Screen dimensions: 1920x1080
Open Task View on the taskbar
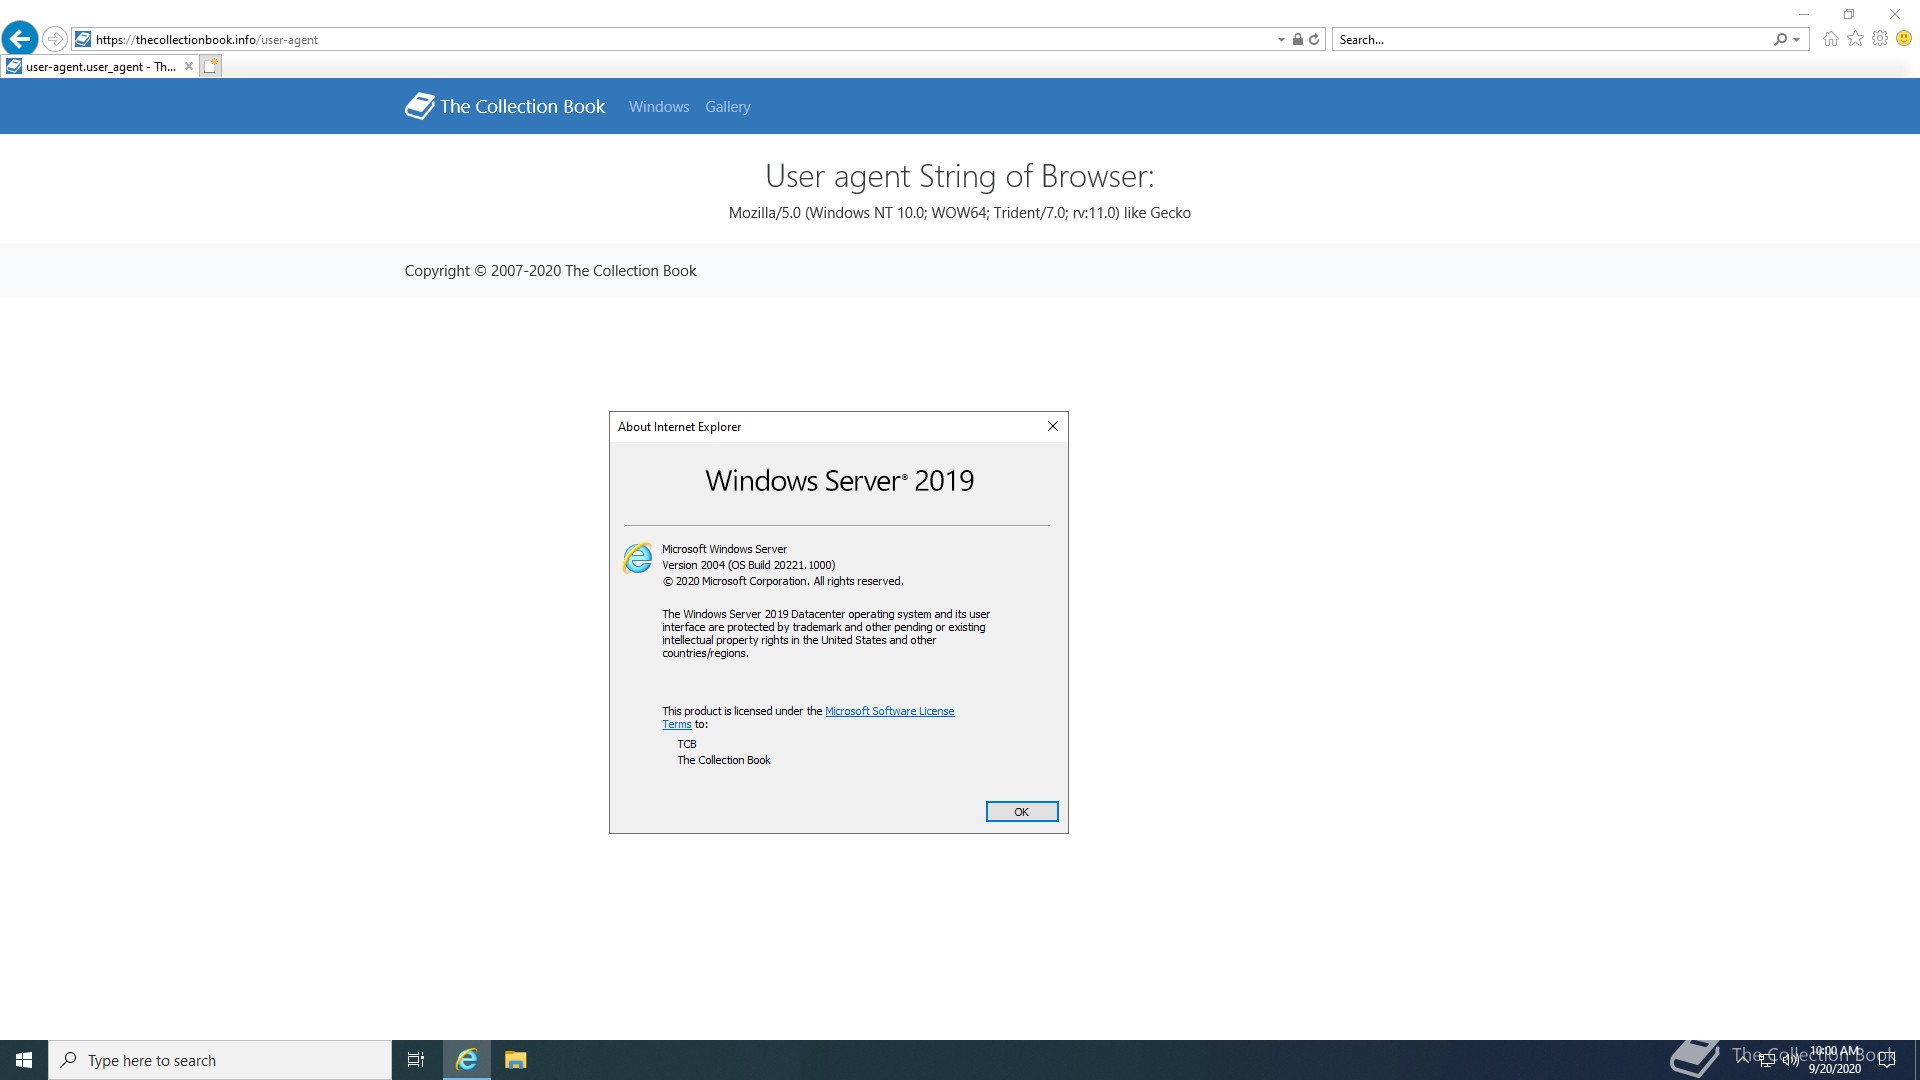(416, 1060)
